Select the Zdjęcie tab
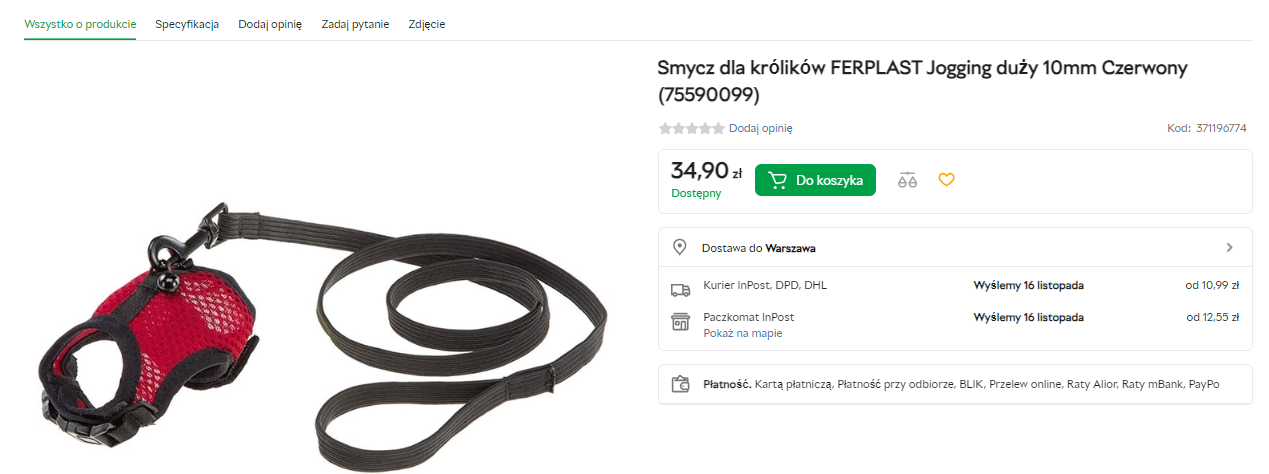This screenshot has height=474, width=1269. [x=427, y=24]
